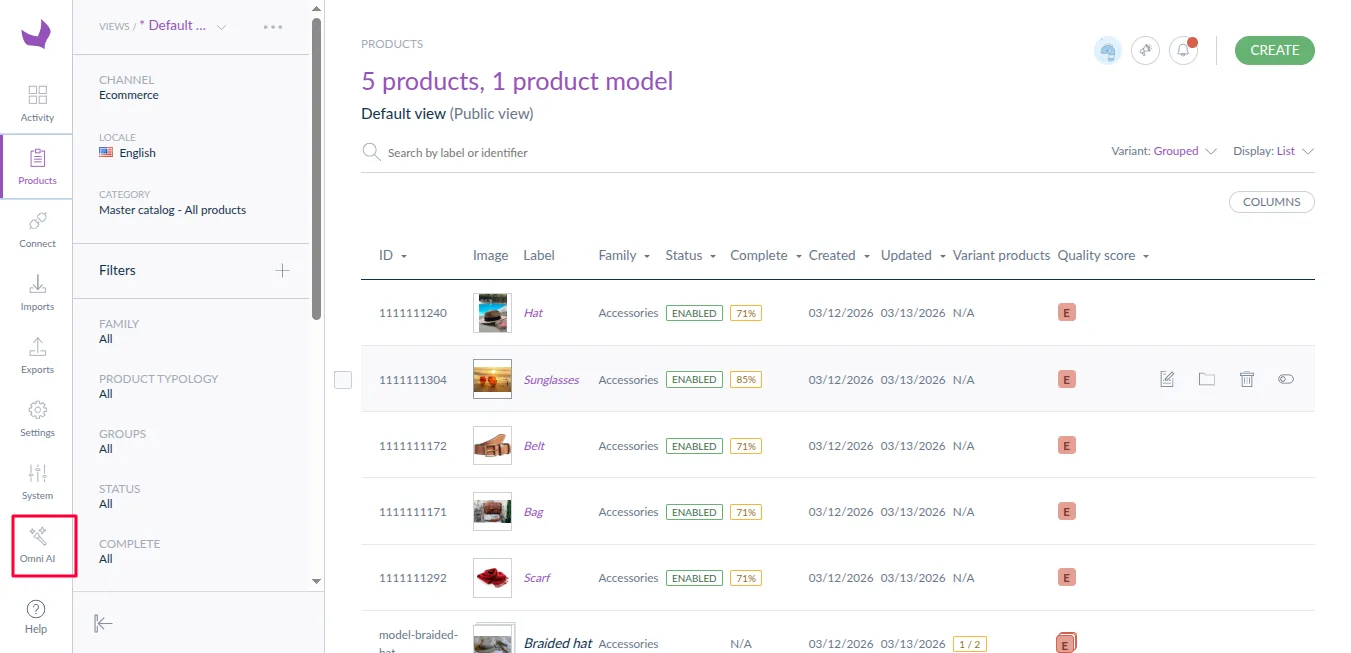
Task: Open the Exports section
Action: 37,356
